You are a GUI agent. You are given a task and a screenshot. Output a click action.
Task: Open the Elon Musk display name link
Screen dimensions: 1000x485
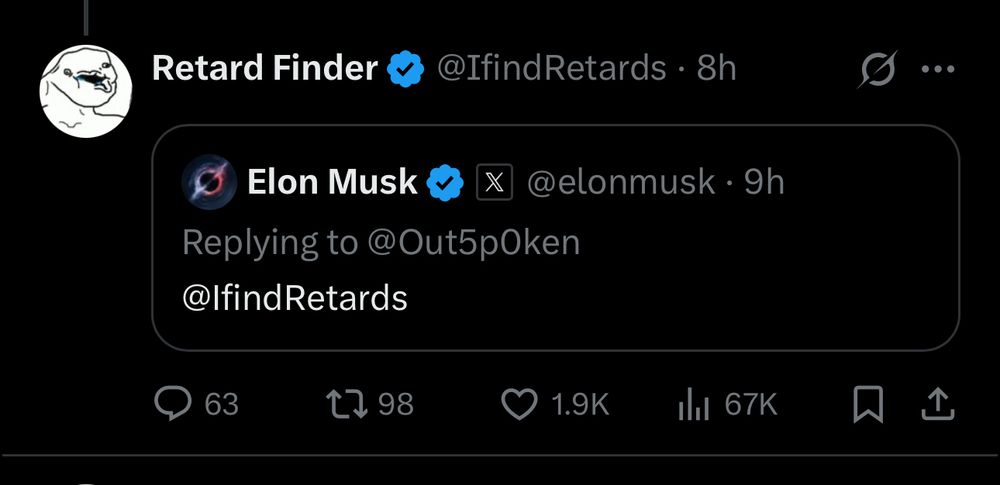pos(332,183)
